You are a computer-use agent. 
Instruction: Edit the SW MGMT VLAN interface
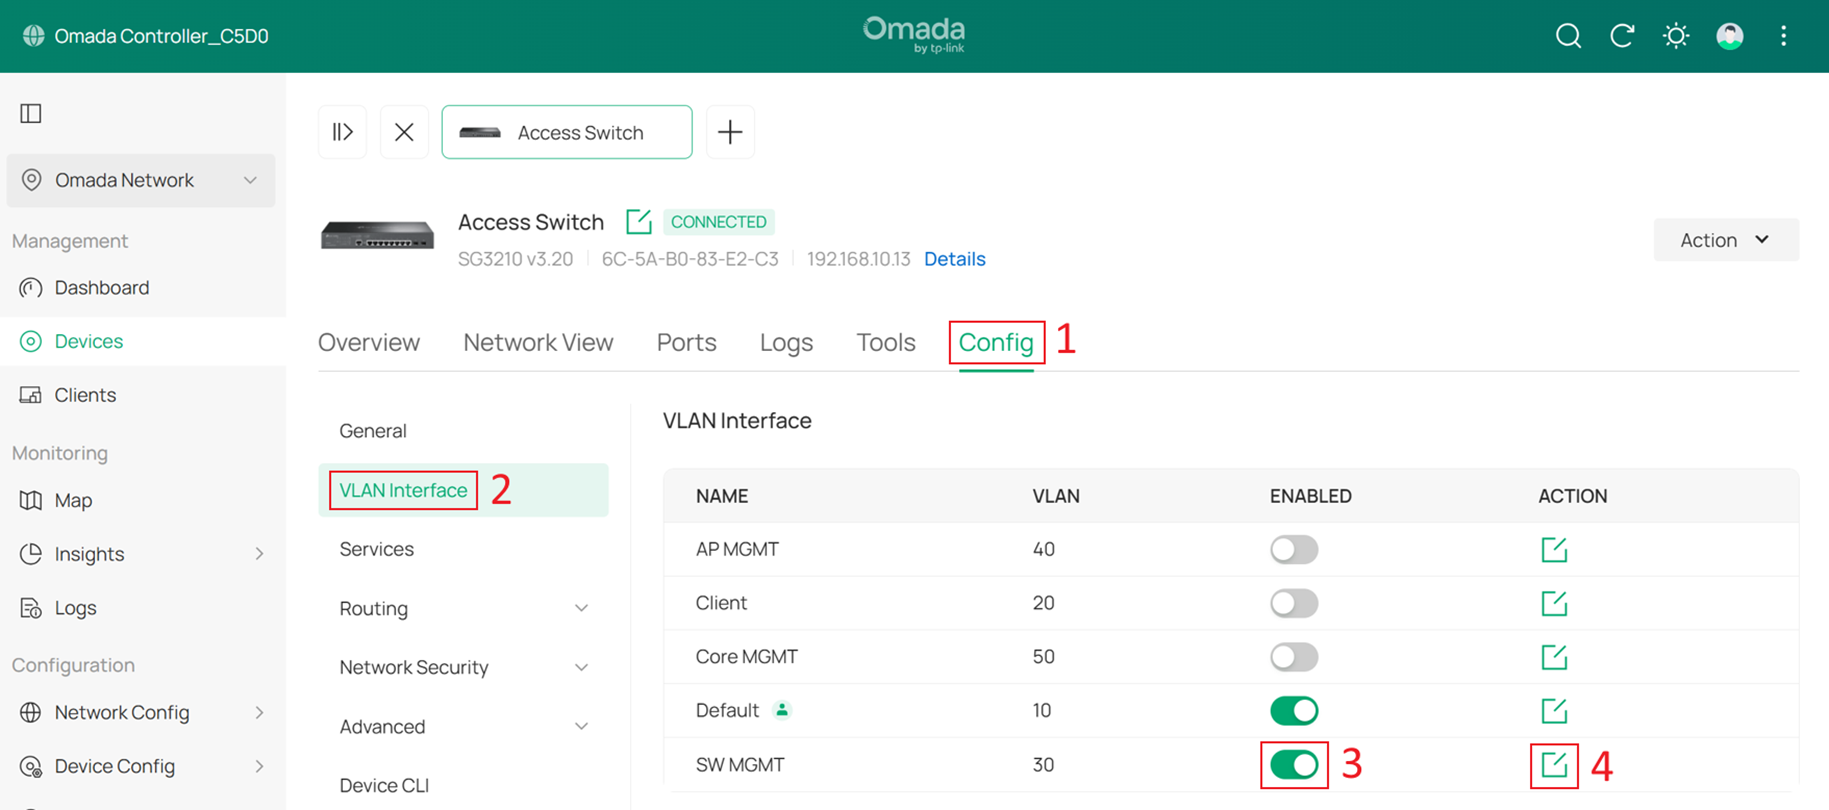(x=1554, y=765)
